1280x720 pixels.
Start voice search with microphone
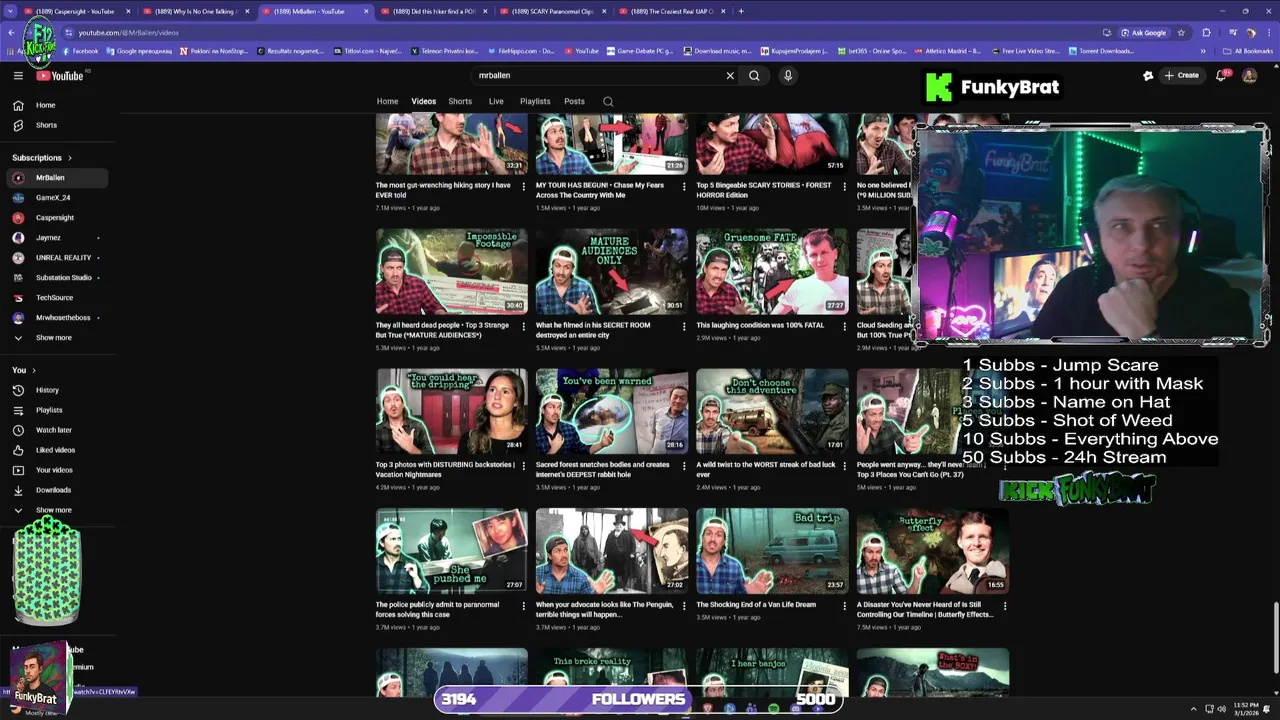coord(788,75)
